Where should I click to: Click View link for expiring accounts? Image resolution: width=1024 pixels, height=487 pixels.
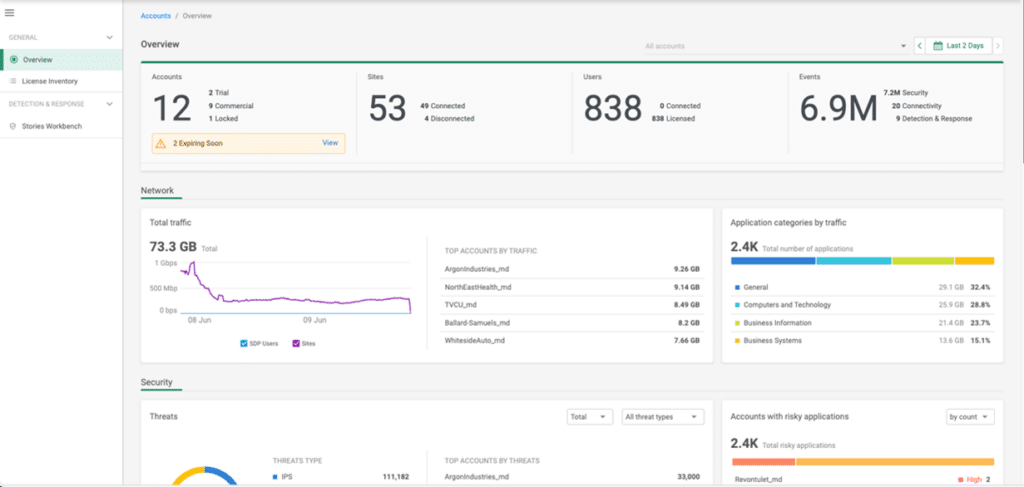click(x=330, y=143)
